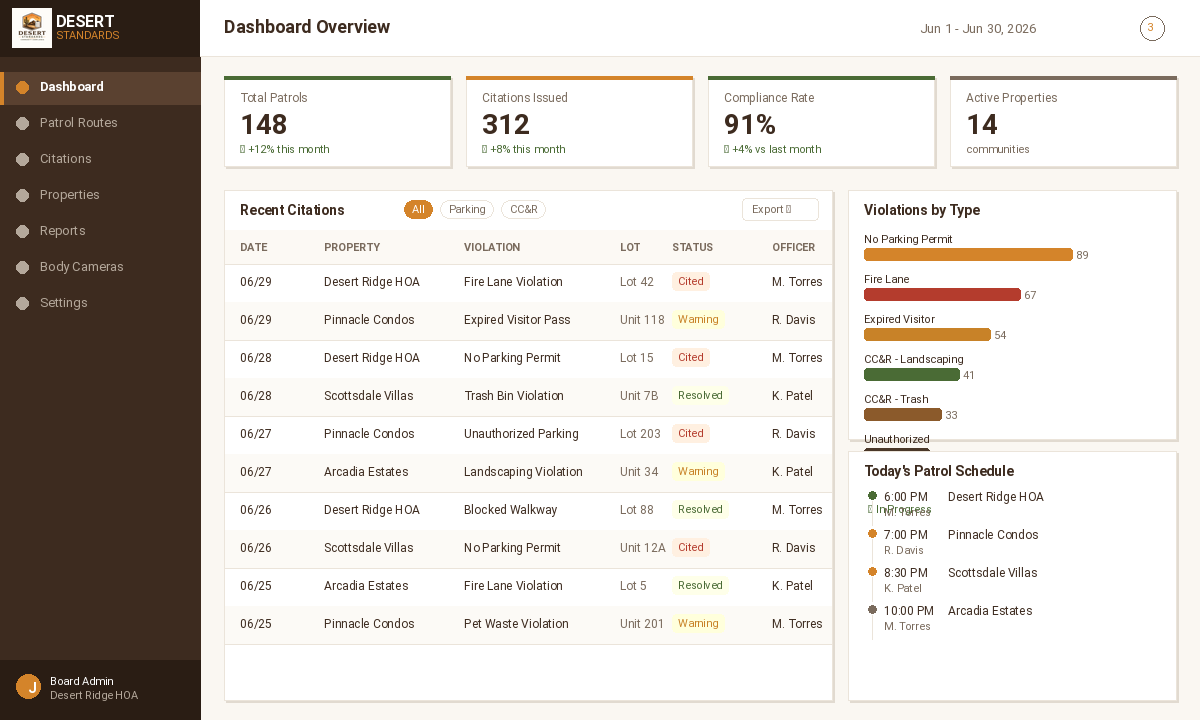Click the Citations sidebar dot icon
The height and width of the screenshot is (720, 1200).
23,159
